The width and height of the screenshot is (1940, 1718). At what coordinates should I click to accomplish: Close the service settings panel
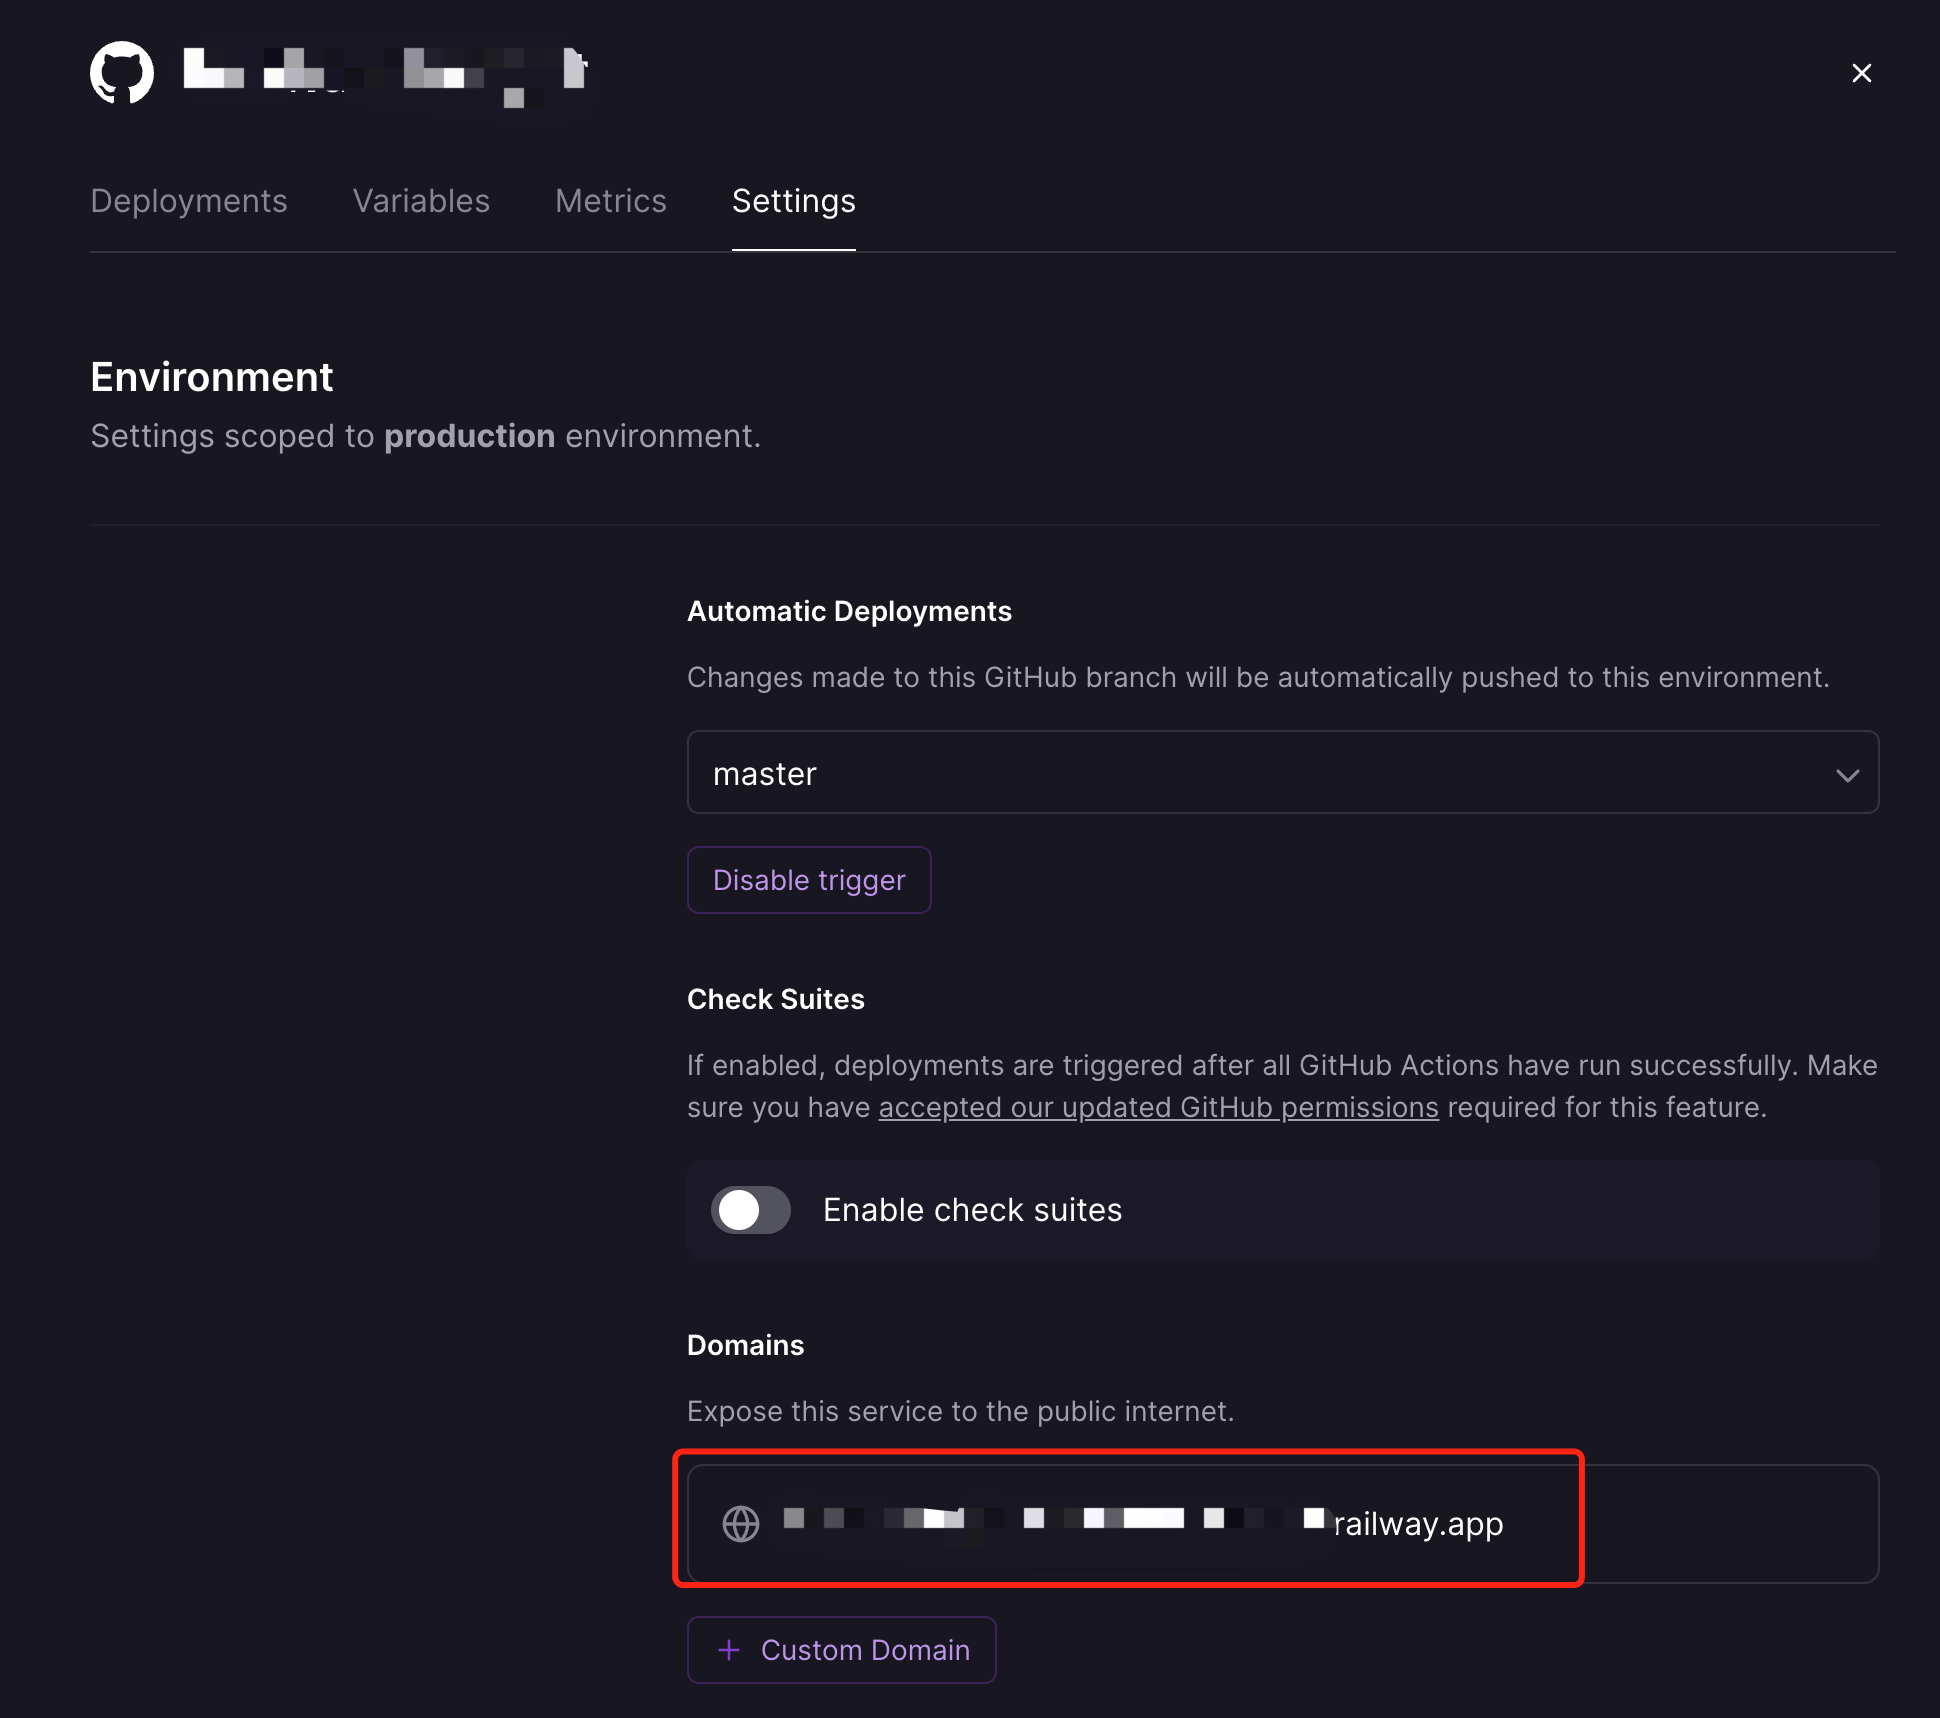click(x=1861, y=73)
